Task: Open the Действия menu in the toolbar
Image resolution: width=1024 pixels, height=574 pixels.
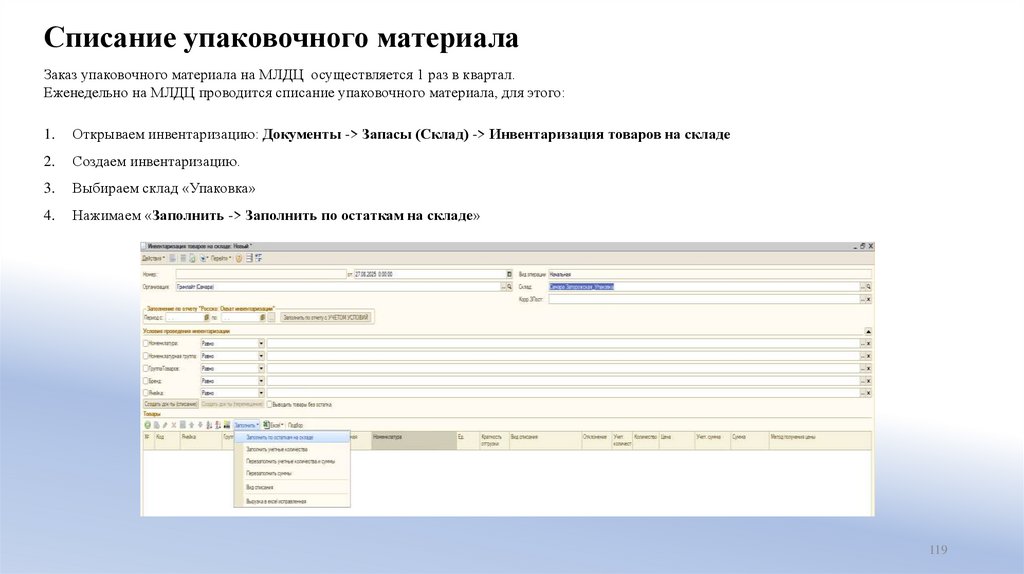Action: 152,259
